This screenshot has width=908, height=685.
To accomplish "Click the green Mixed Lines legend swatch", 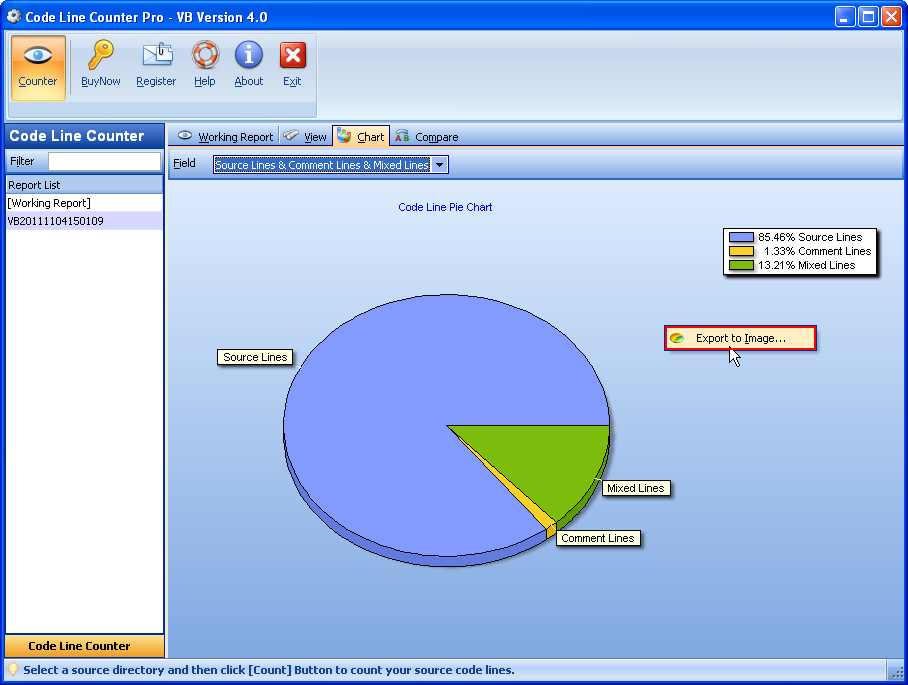I will click(x=741, y=265).
